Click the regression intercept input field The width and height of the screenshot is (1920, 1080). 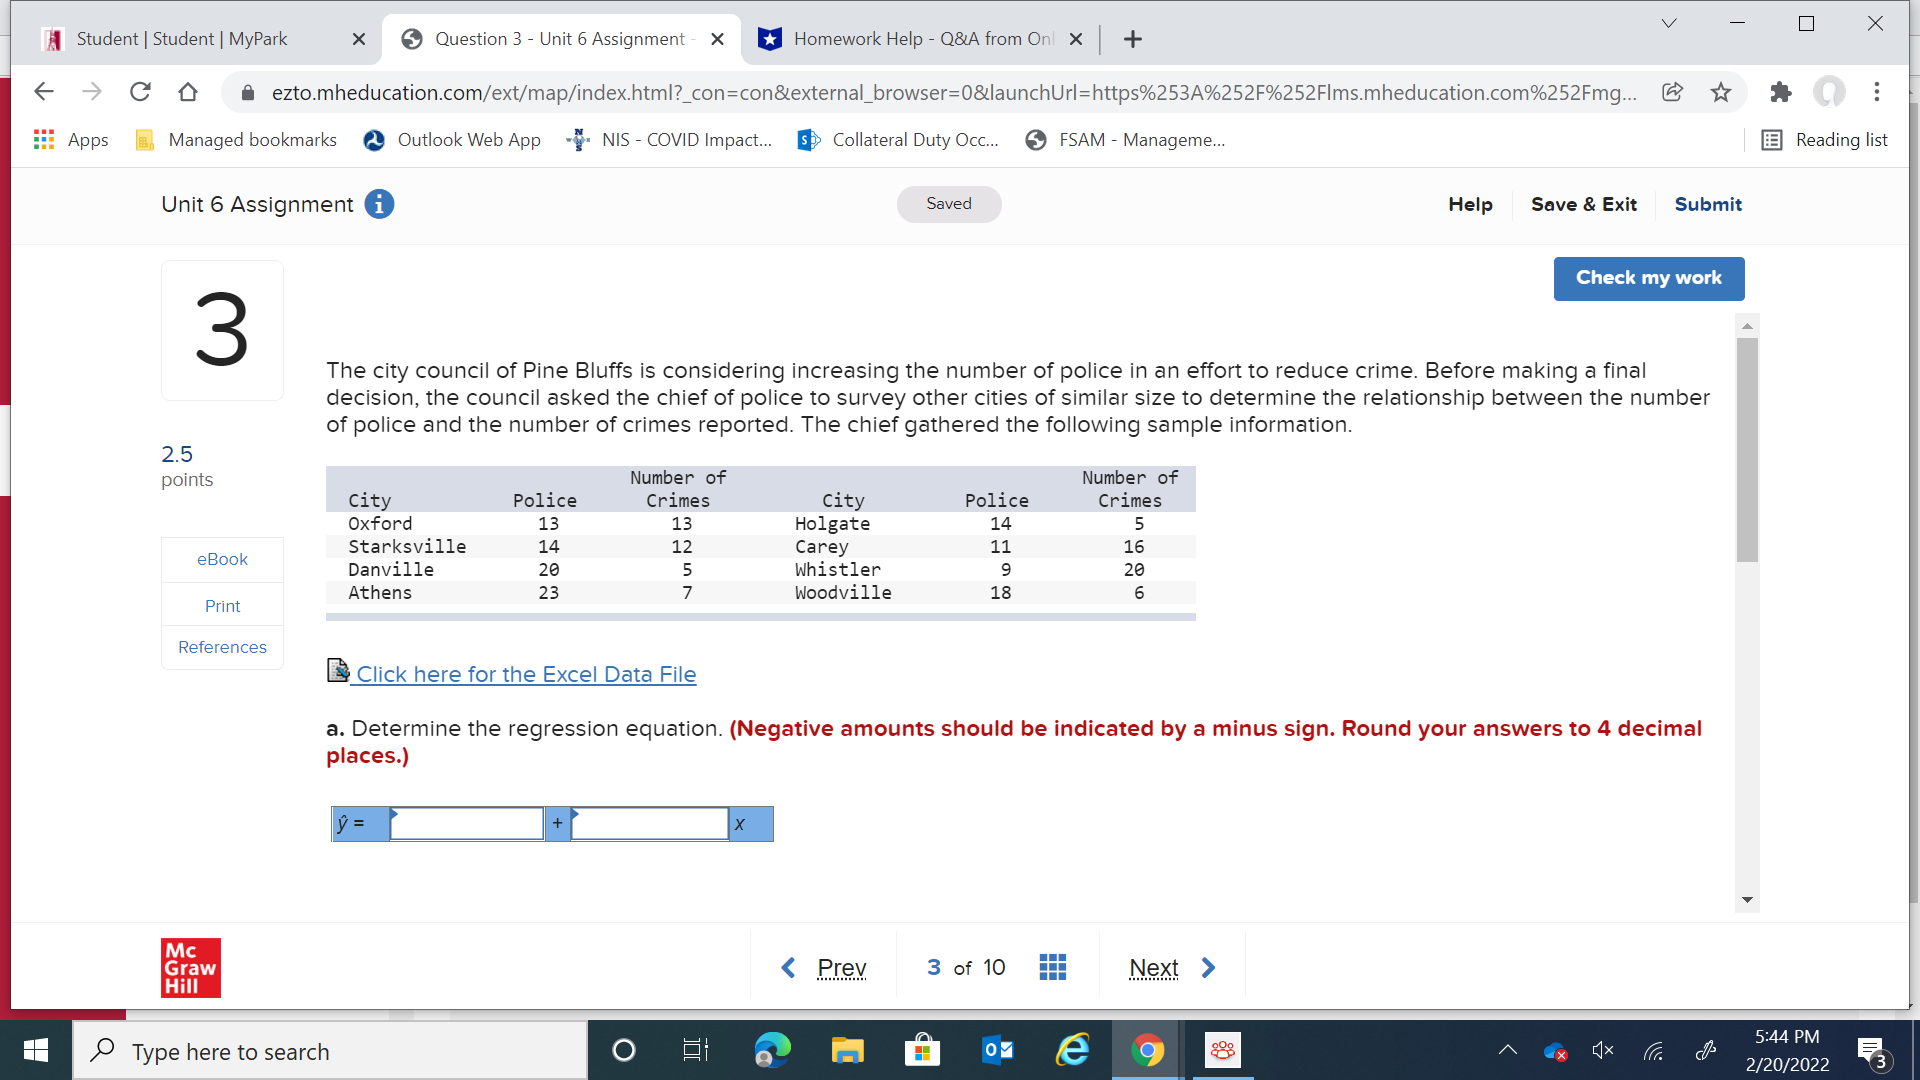(466, 824)
